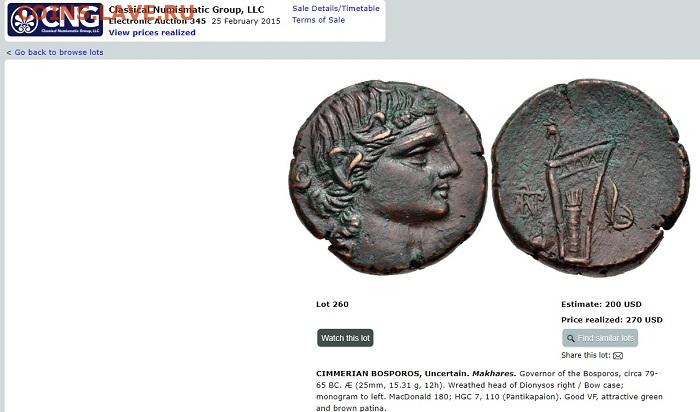Screen dimensions: 700x412
Task: Open the Terms of Sale link
Action: click(318, 20)
